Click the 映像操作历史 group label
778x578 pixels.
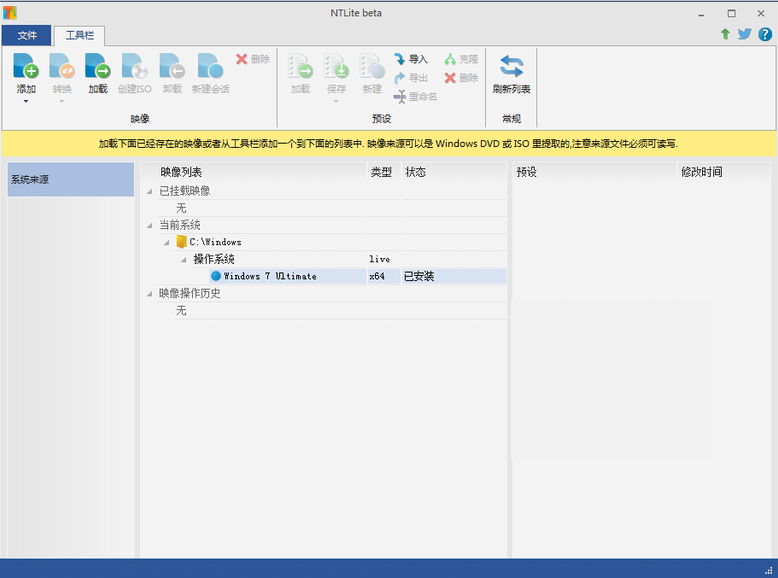coord(190,293)
